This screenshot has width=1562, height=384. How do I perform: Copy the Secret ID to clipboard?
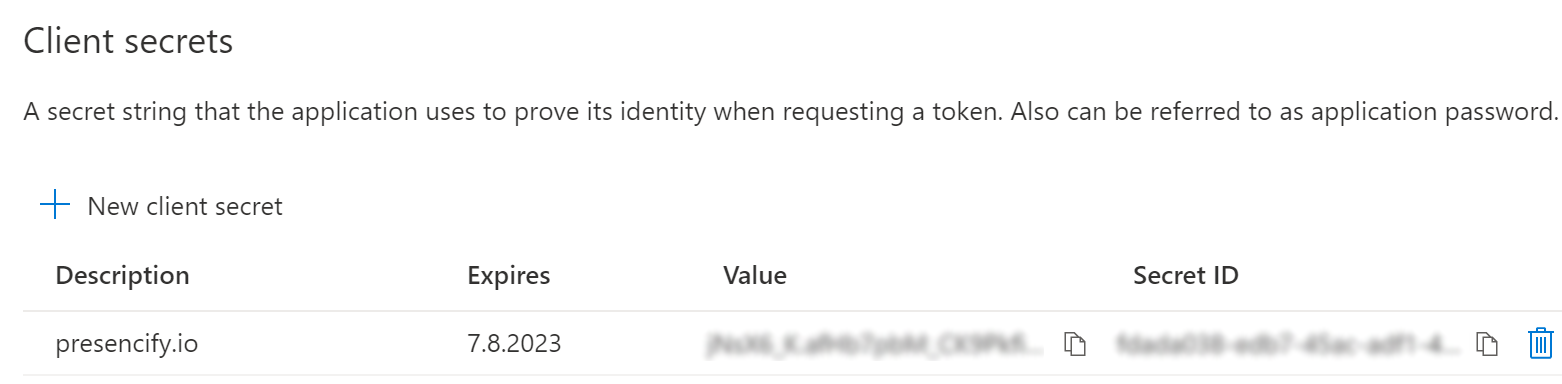[x=1488, y=344]
